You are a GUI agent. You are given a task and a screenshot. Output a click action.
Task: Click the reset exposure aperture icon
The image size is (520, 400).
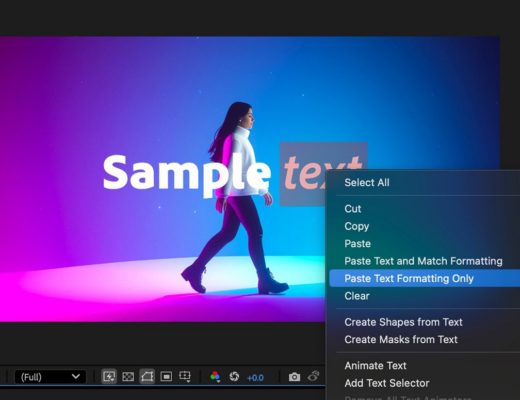(234, 377)
